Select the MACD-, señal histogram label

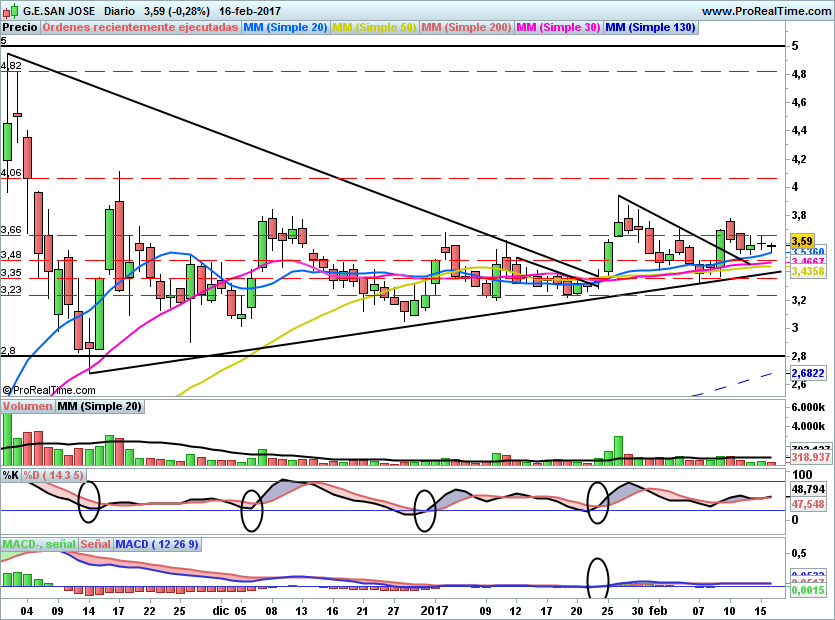[x=39, y=544]
